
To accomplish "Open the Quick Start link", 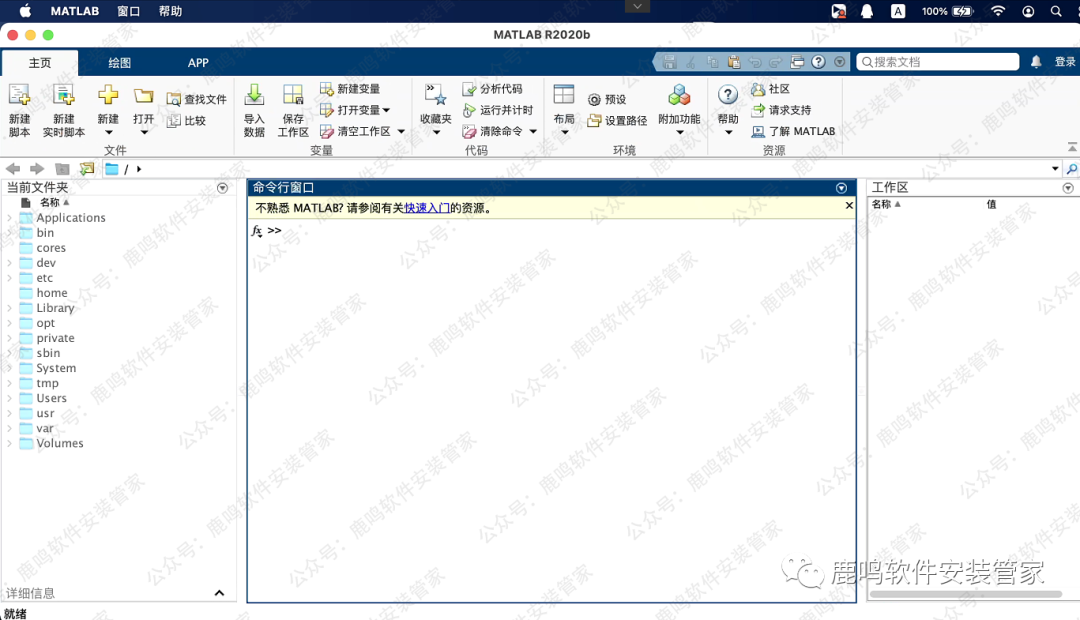I will [x=427, y=208].
